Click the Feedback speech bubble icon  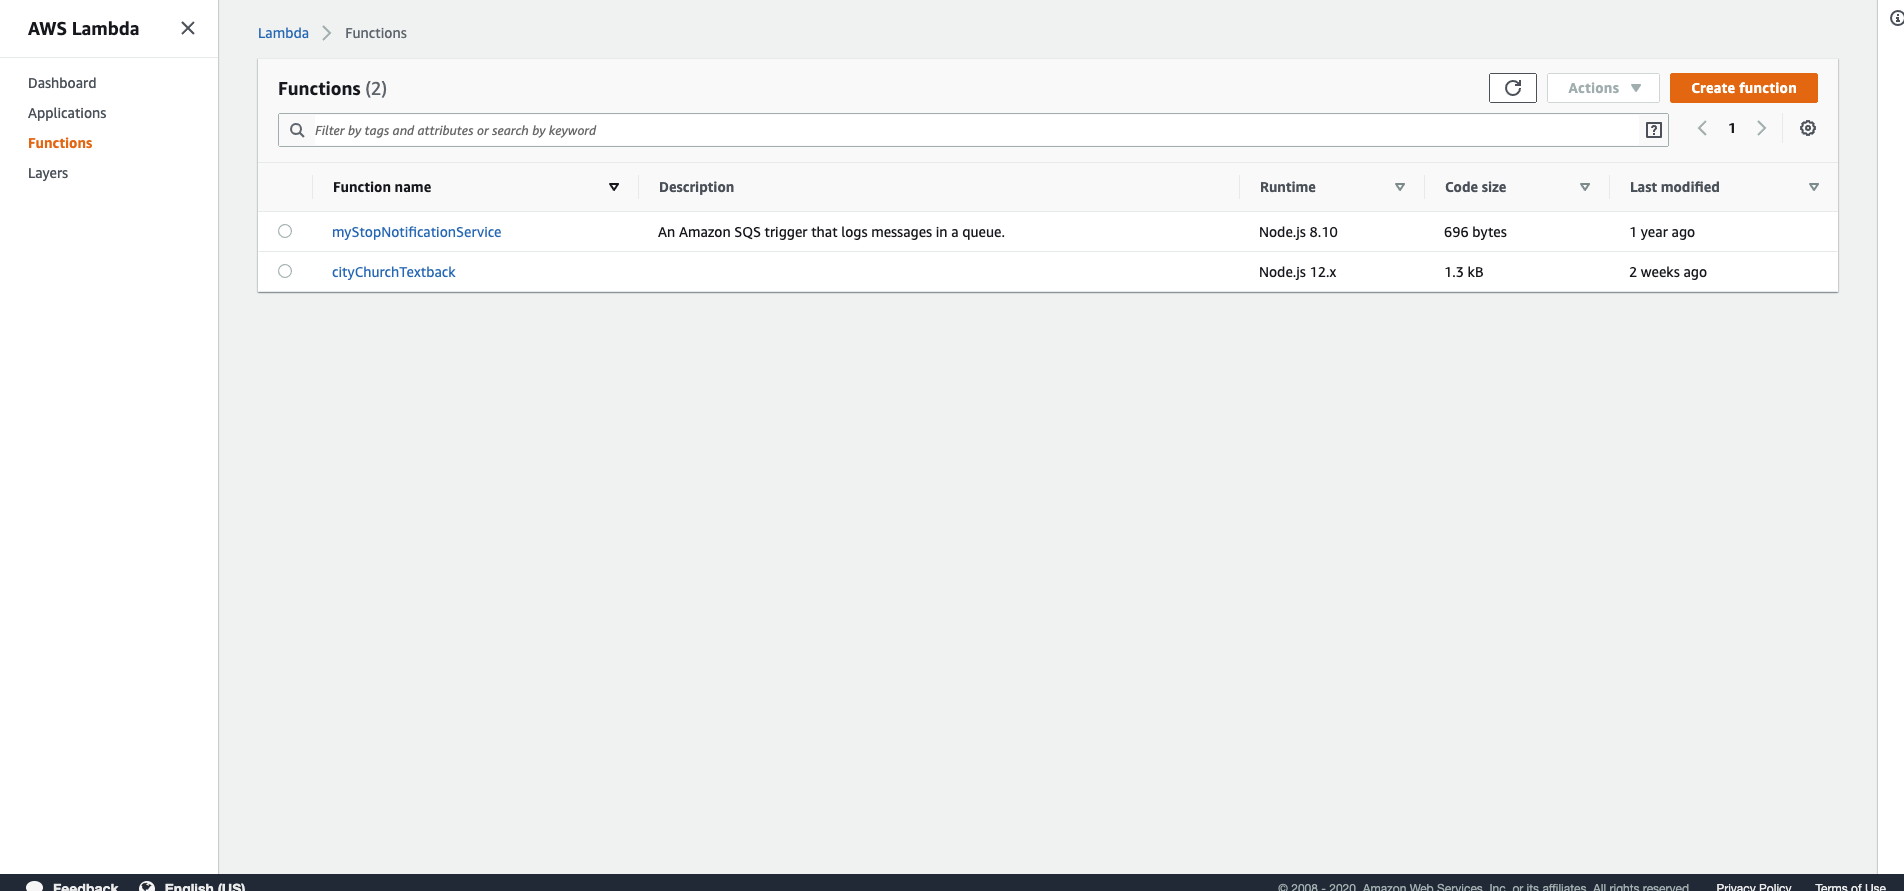tap(34, 886)
